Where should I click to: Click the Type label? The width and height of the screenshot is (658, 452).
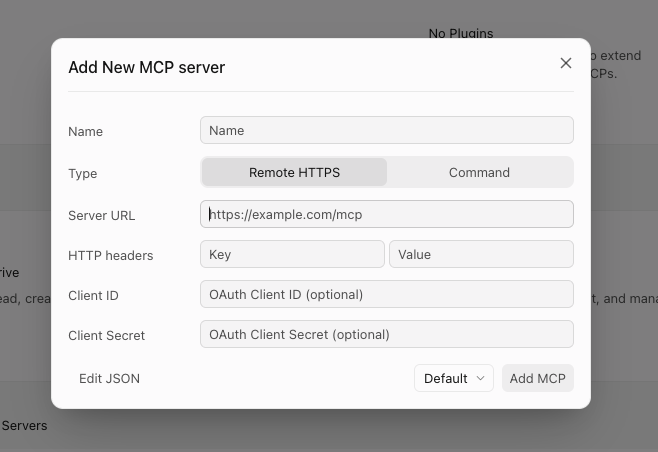83,173
